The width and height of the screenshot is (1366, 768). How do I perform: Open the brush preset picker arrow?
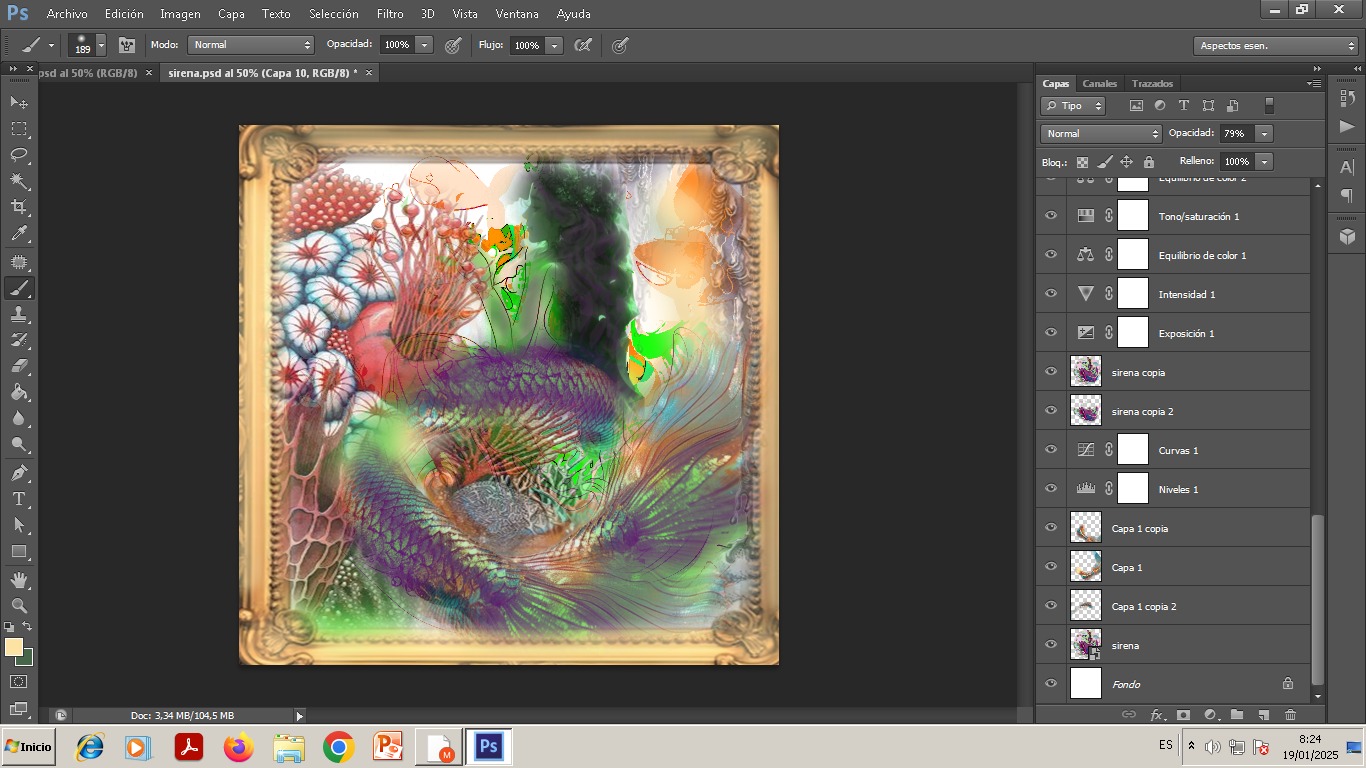[101, 45]
